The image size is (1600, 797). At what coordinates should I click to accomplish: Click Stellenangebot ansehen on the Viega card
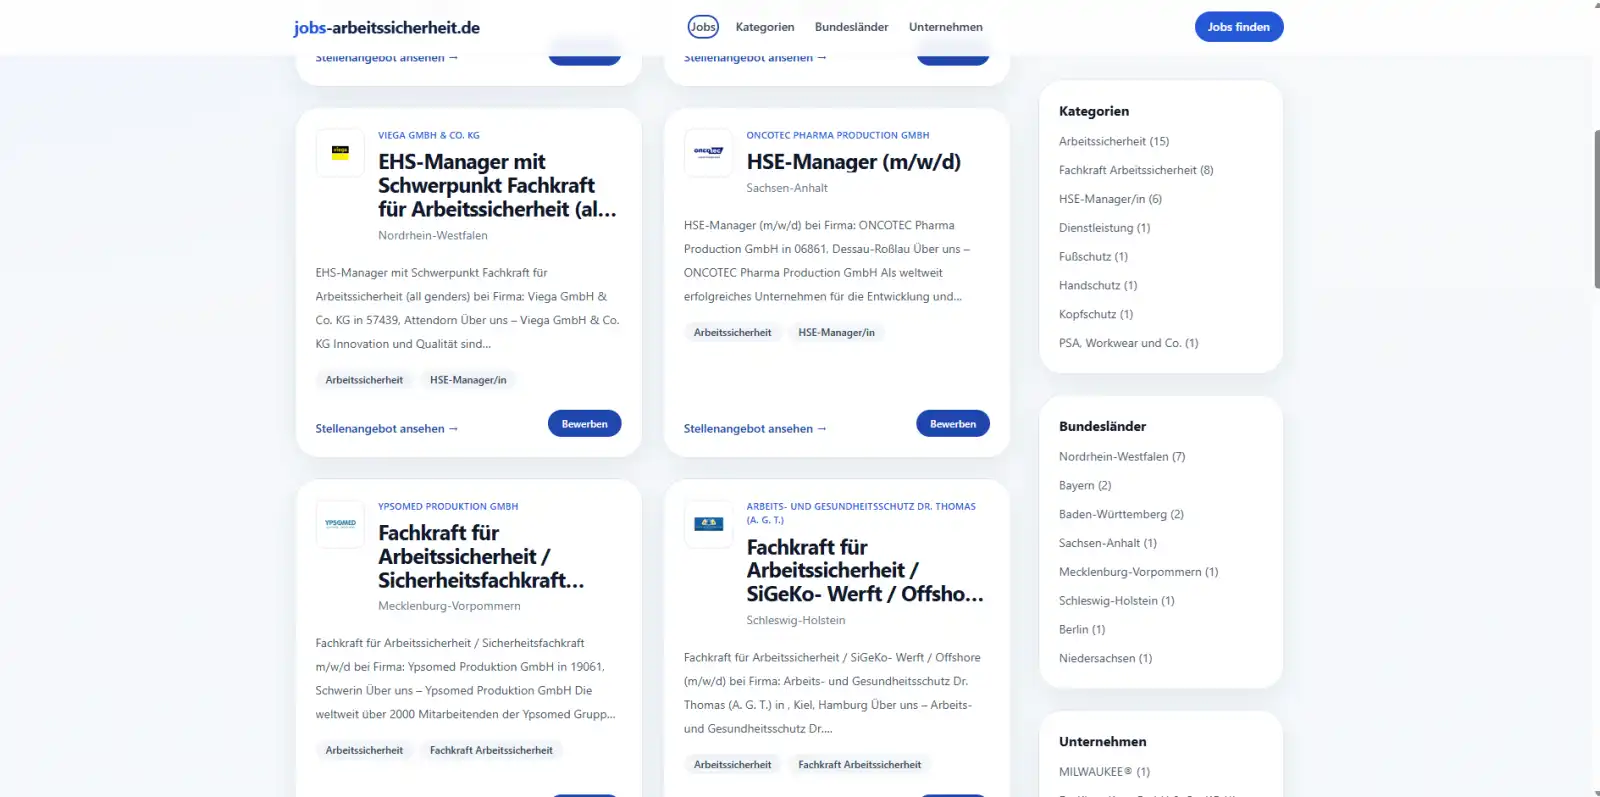pyautogui.click(x=387, y=429)
